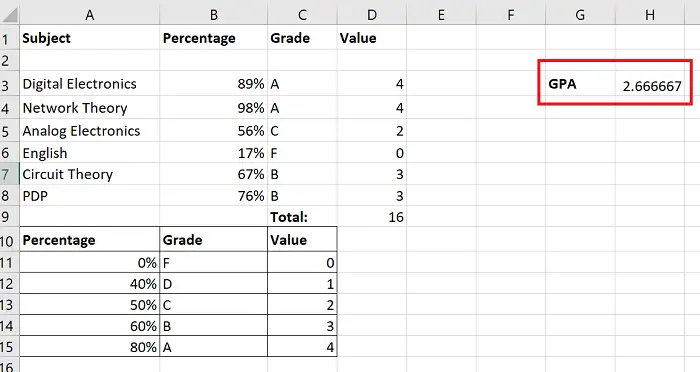700x372 pixels.
Task: Select column H header
Action: 650,15
